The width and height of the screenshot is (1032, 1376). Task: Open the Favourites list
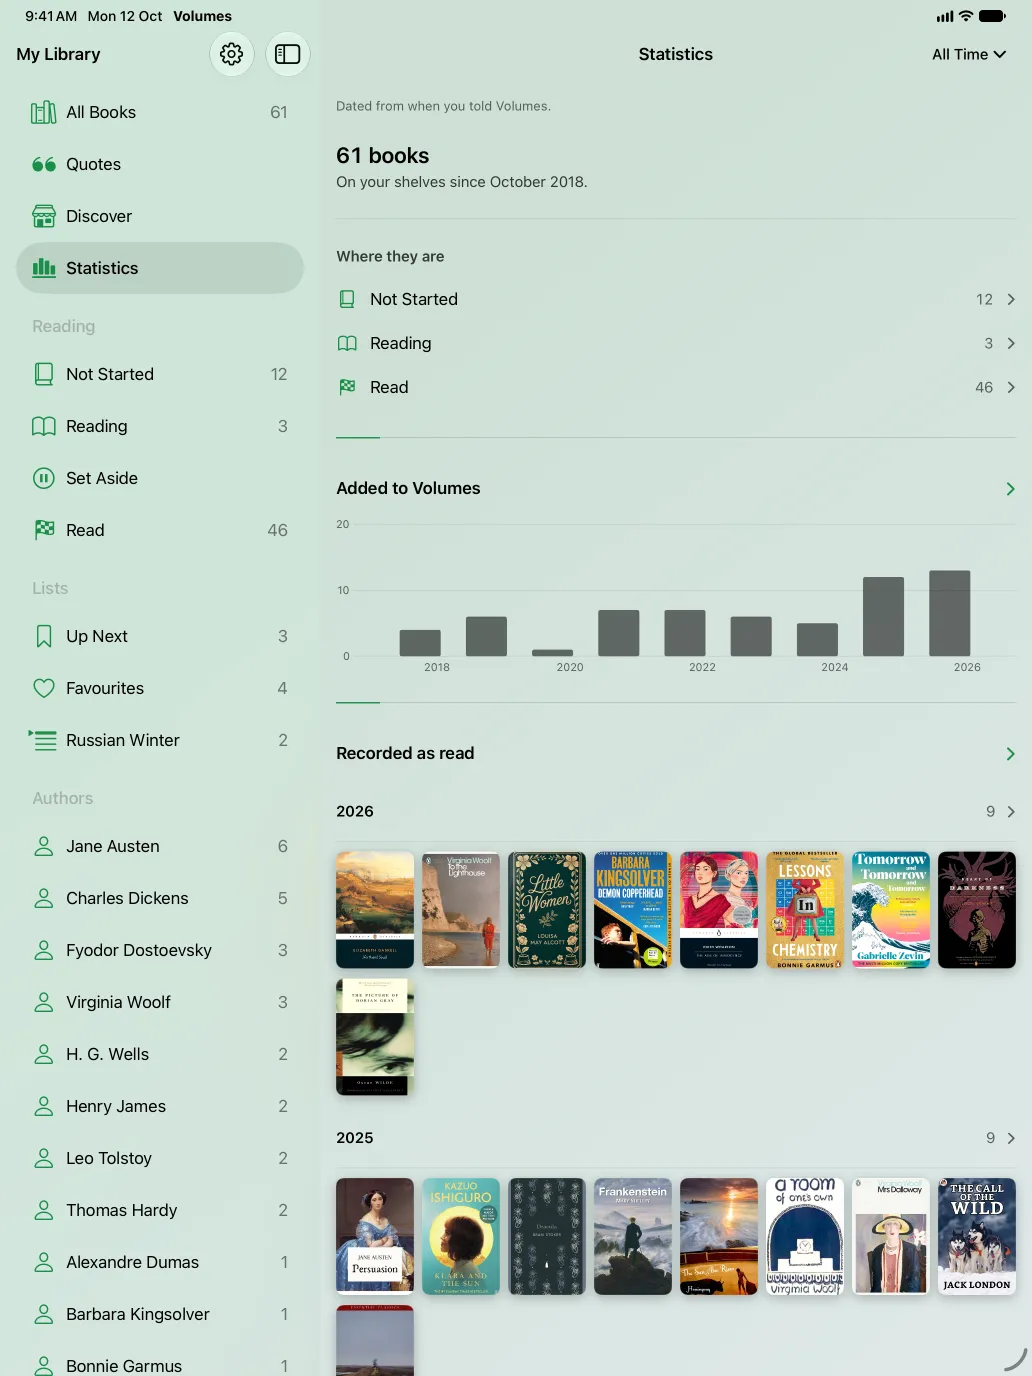pos(160,688)
